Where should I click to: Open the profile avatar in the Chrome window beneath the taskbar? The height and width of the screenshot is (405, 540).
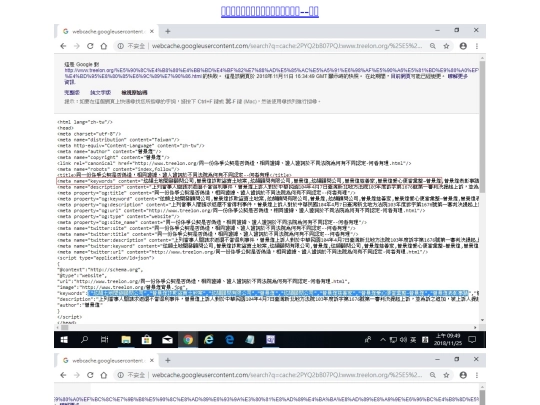point(463,375)
